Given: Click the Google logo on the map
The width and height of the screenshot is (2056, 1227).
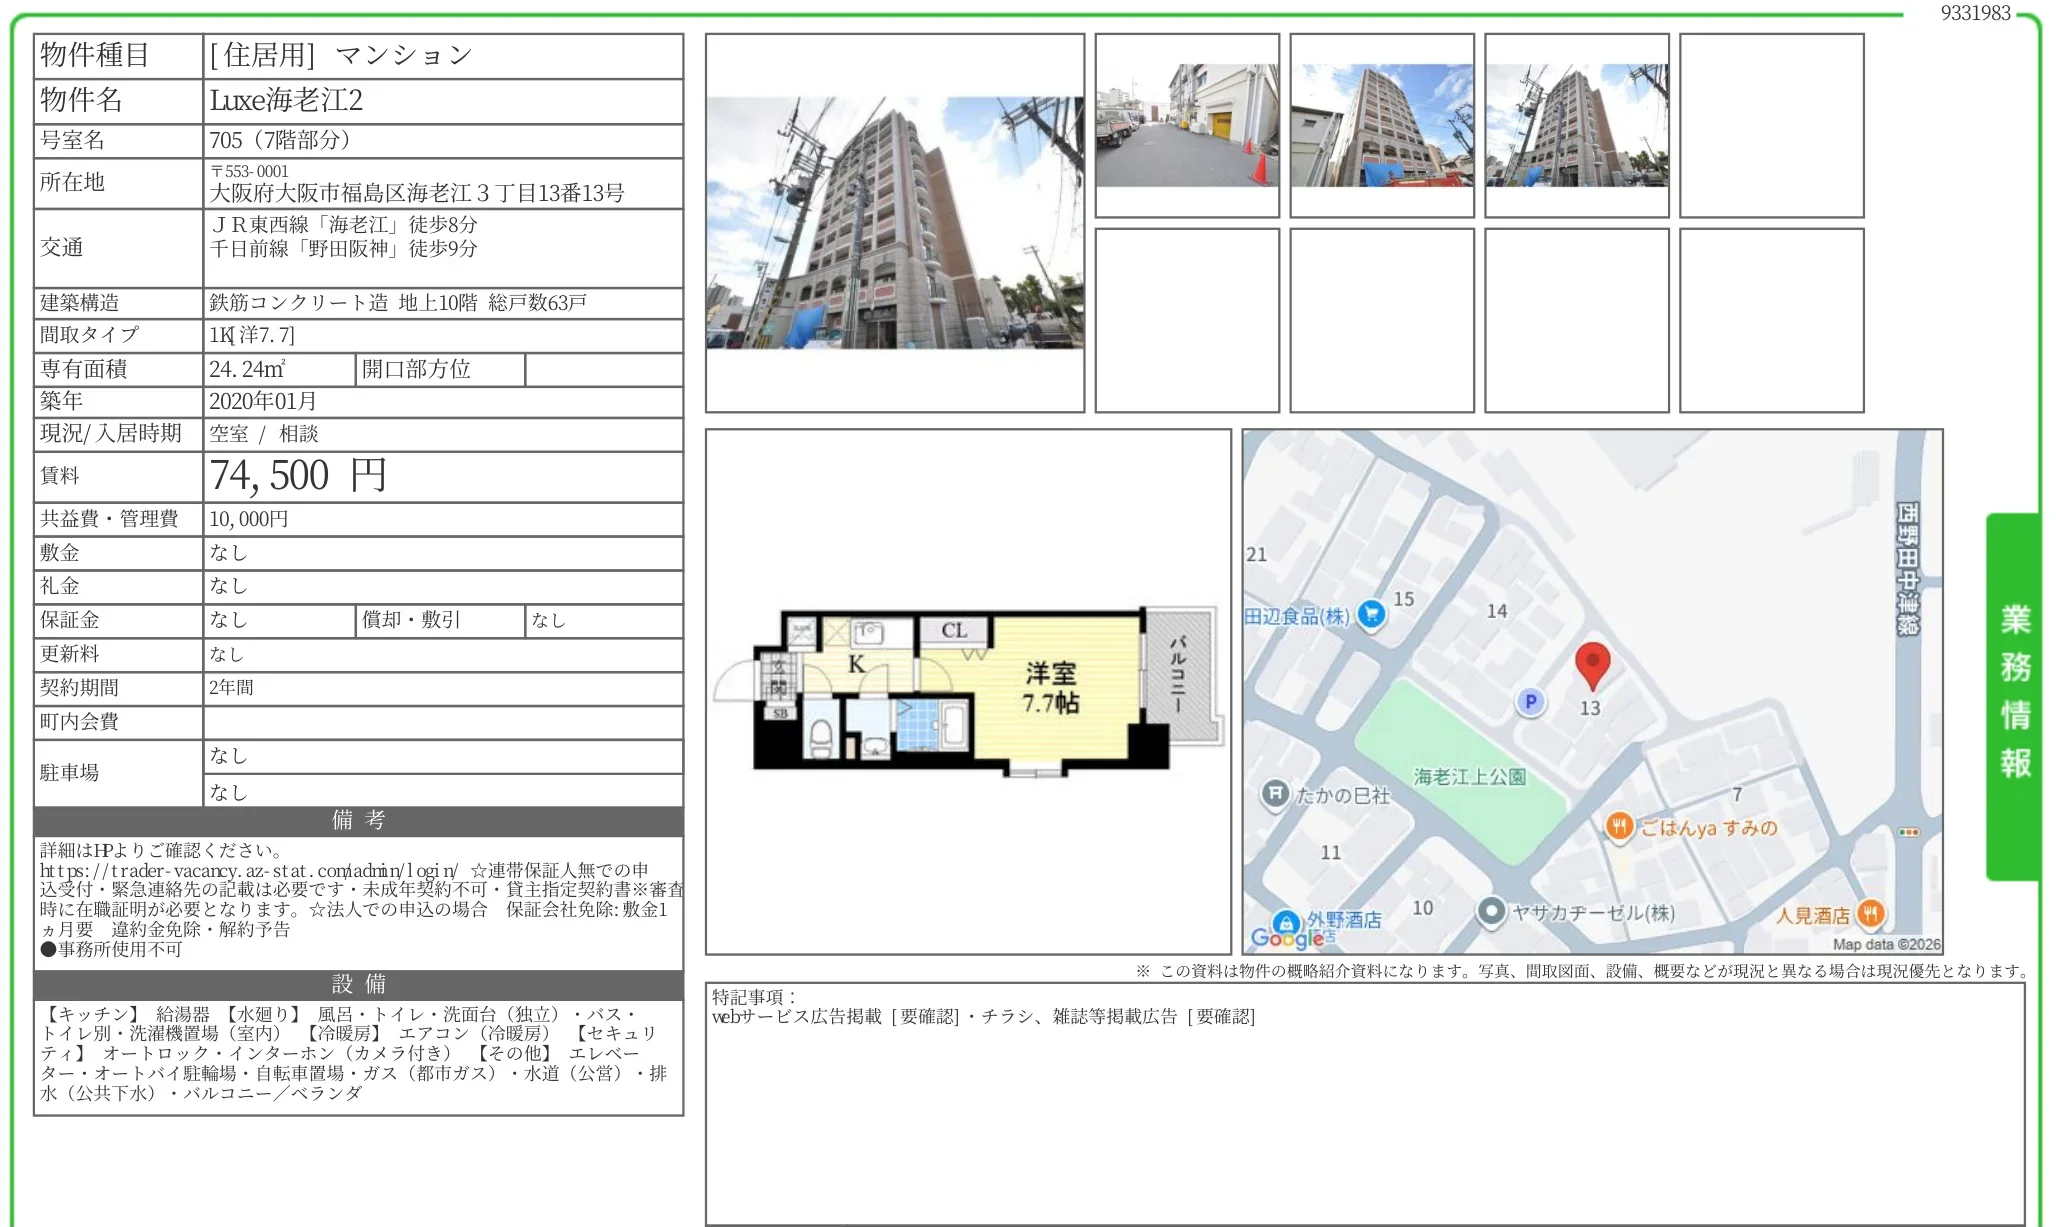Looking at the screenshot, I should pyautogui.click(x=1287, y=938).
